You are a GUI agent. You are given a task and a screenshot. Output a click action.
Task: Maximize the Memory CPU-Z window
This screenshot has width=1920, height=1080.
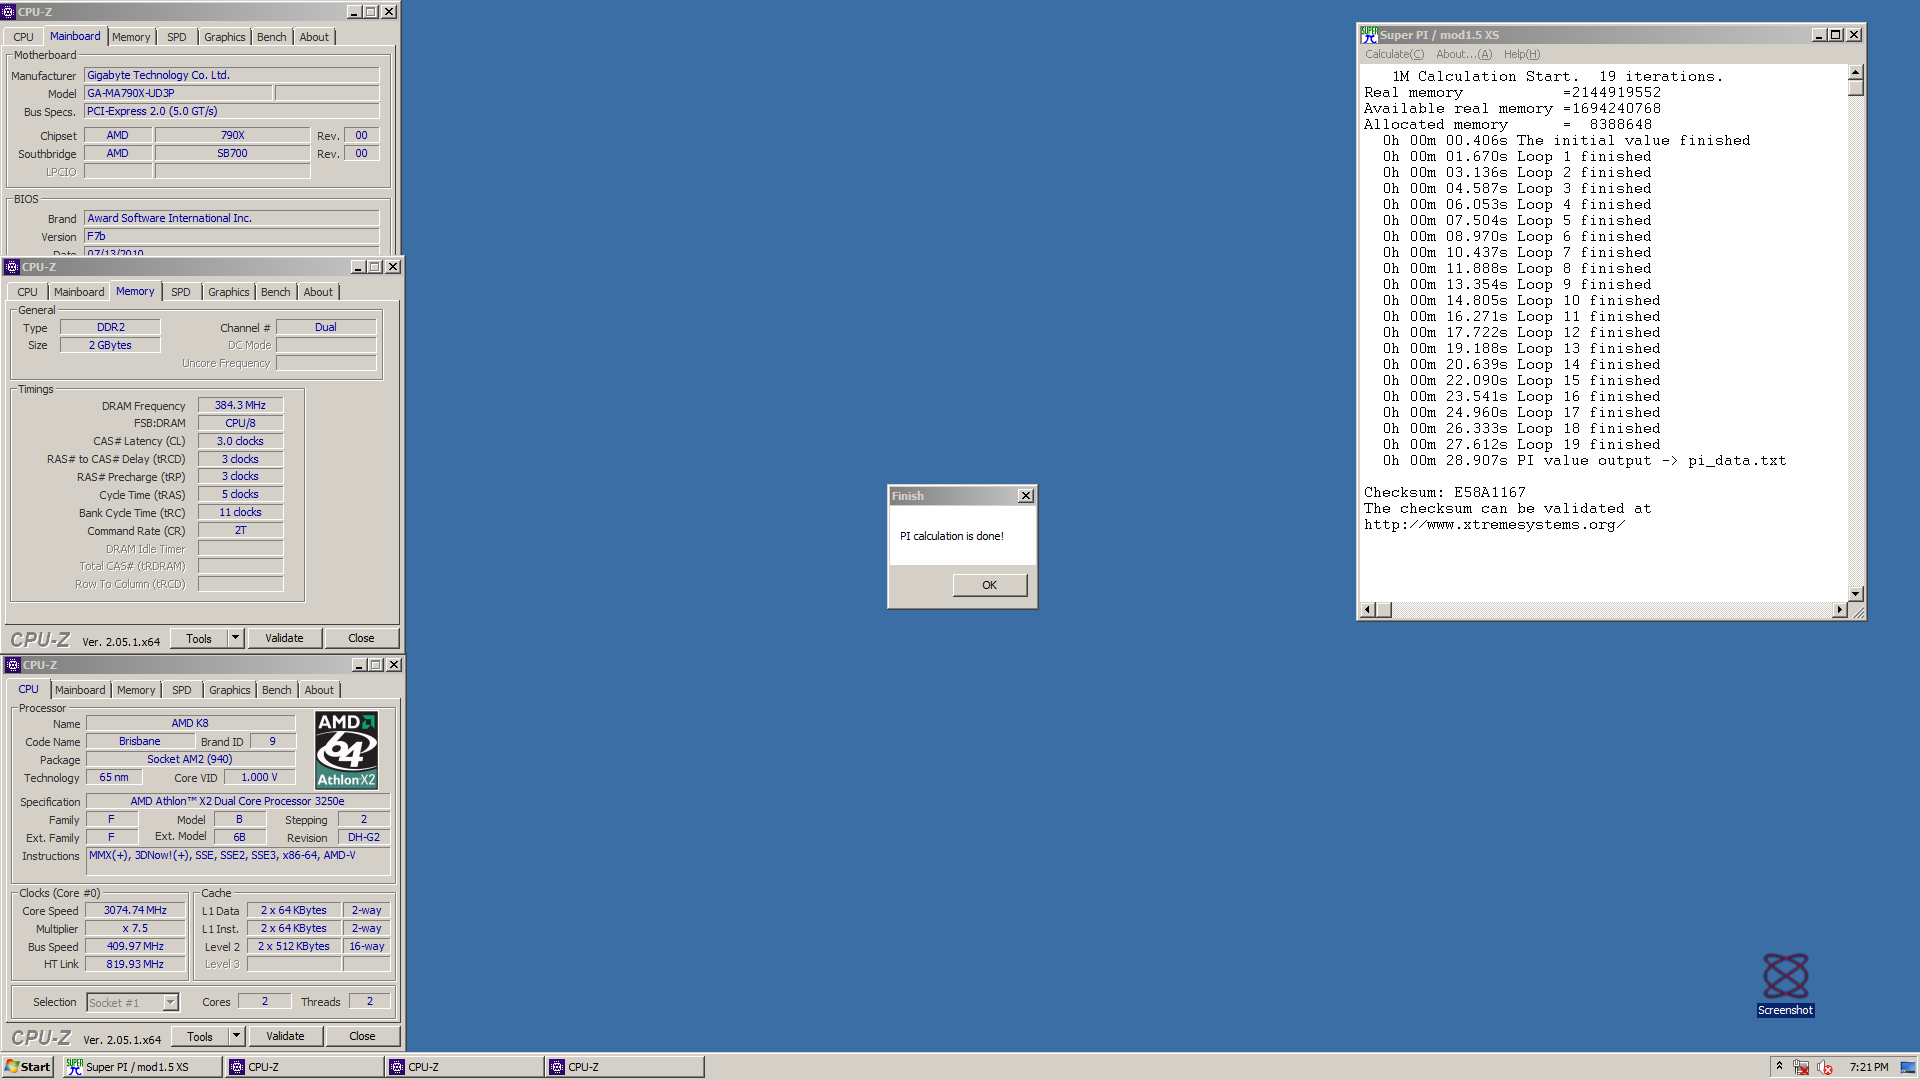375,267
